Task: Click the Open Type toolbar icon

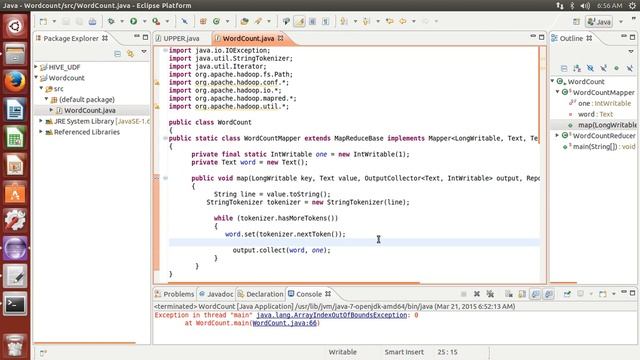Action: coord(244,21)
